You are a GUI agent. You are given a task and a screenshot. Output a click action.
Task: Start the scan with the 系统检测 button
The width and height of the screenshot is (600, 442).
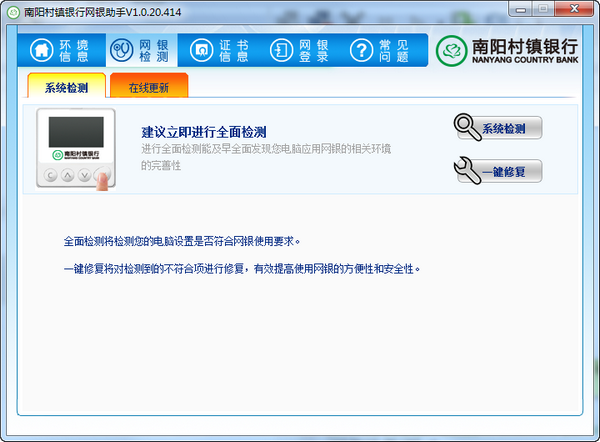click(x=510, y=128)
